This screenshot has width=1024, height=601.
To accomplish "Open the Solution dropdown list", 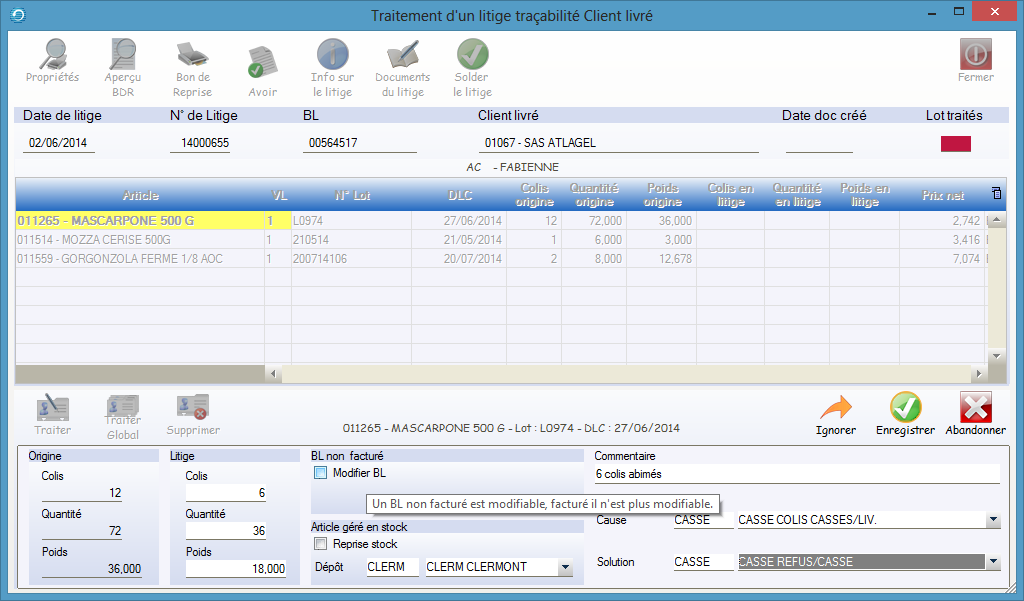I will tap(992, 562).
